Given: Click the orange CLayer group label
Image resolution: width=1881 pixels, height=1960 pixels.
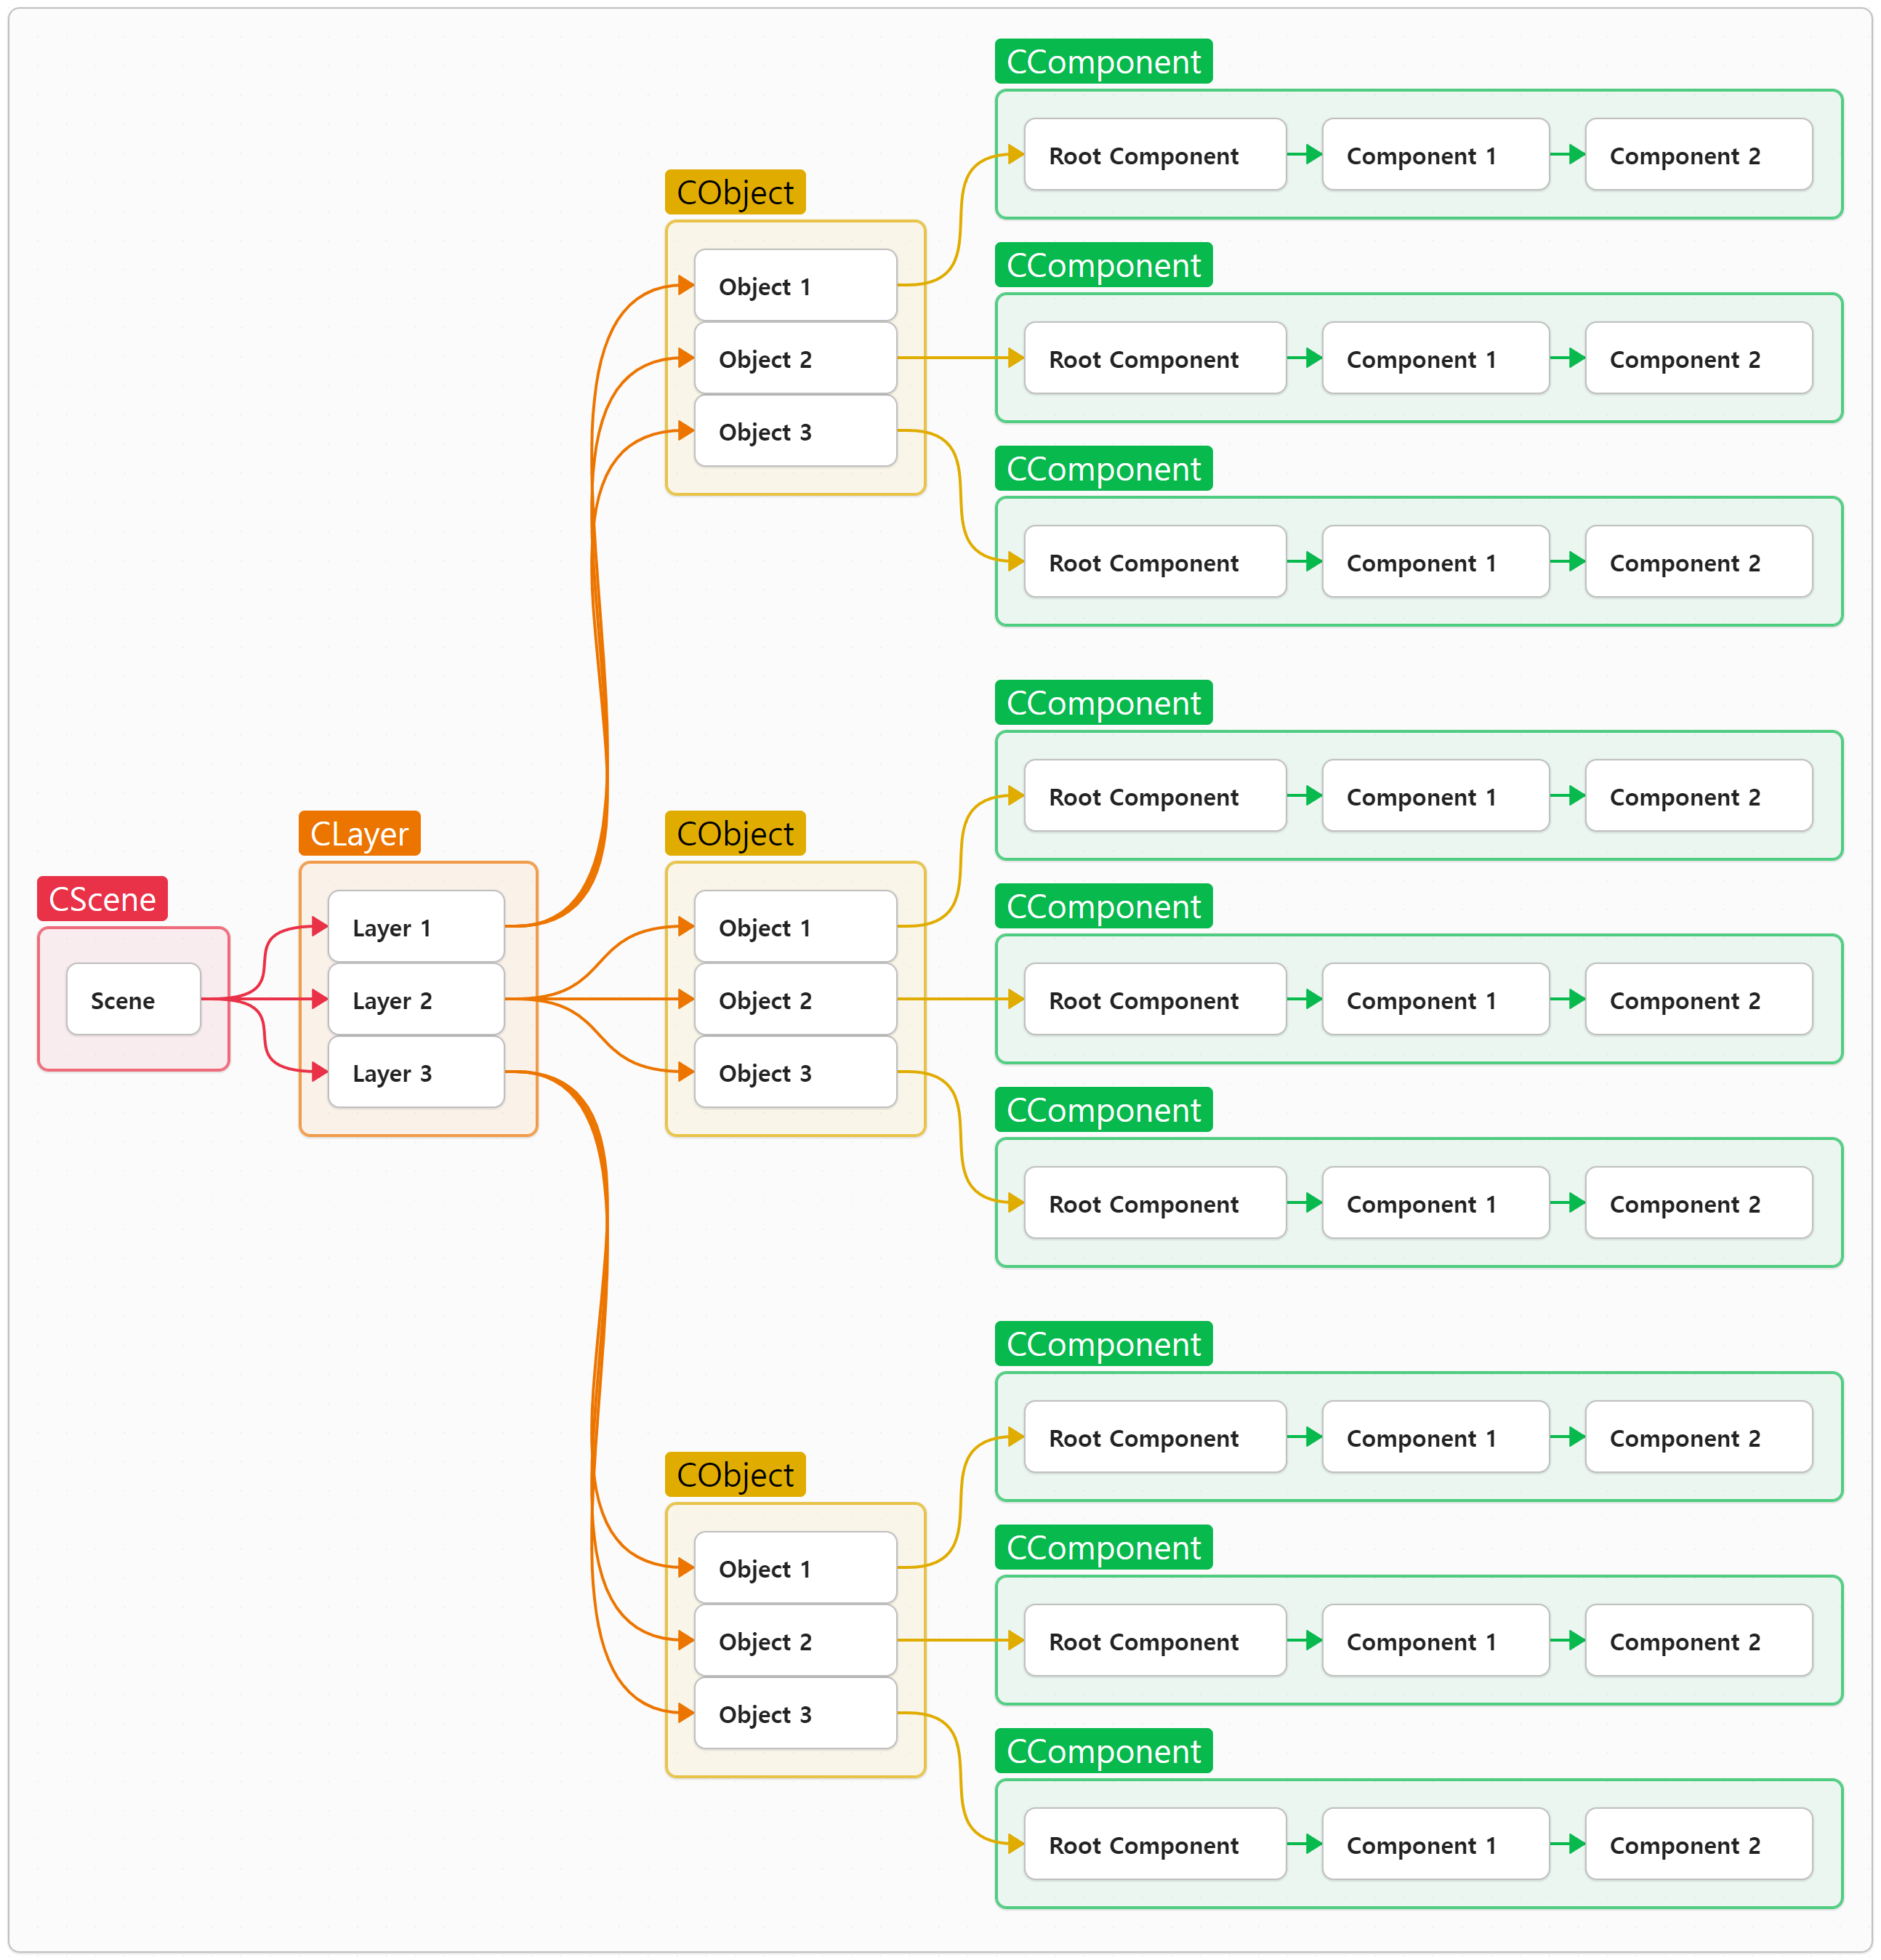Looking at the screenshot, I should point(359,833).
